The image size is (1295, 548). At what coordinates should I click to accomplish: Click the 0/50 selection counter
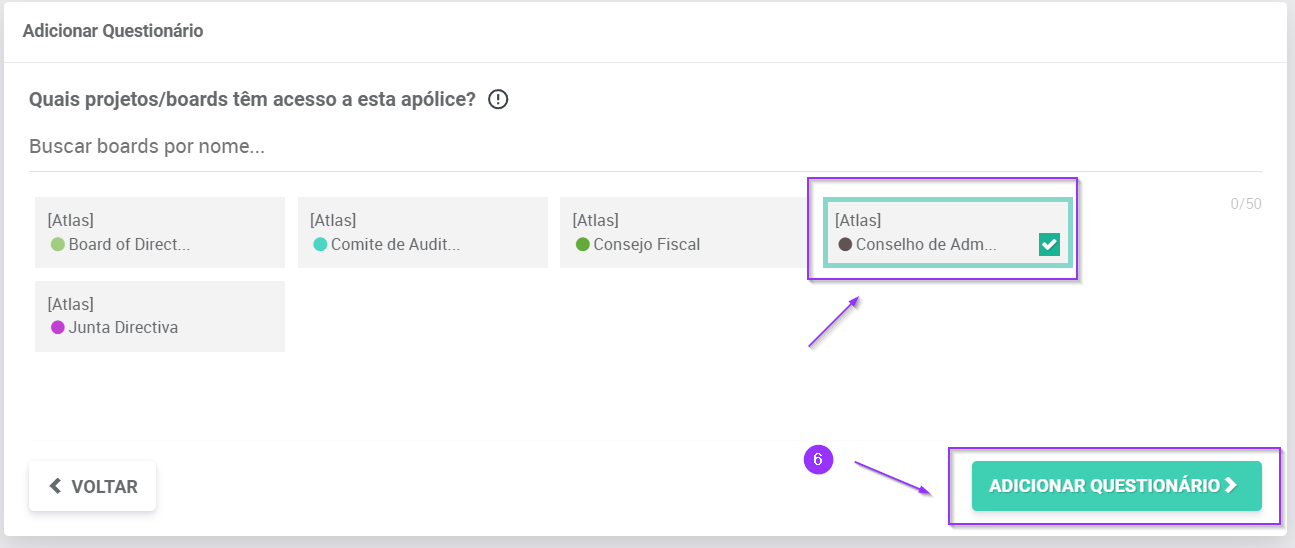[x=1245, y=204]
